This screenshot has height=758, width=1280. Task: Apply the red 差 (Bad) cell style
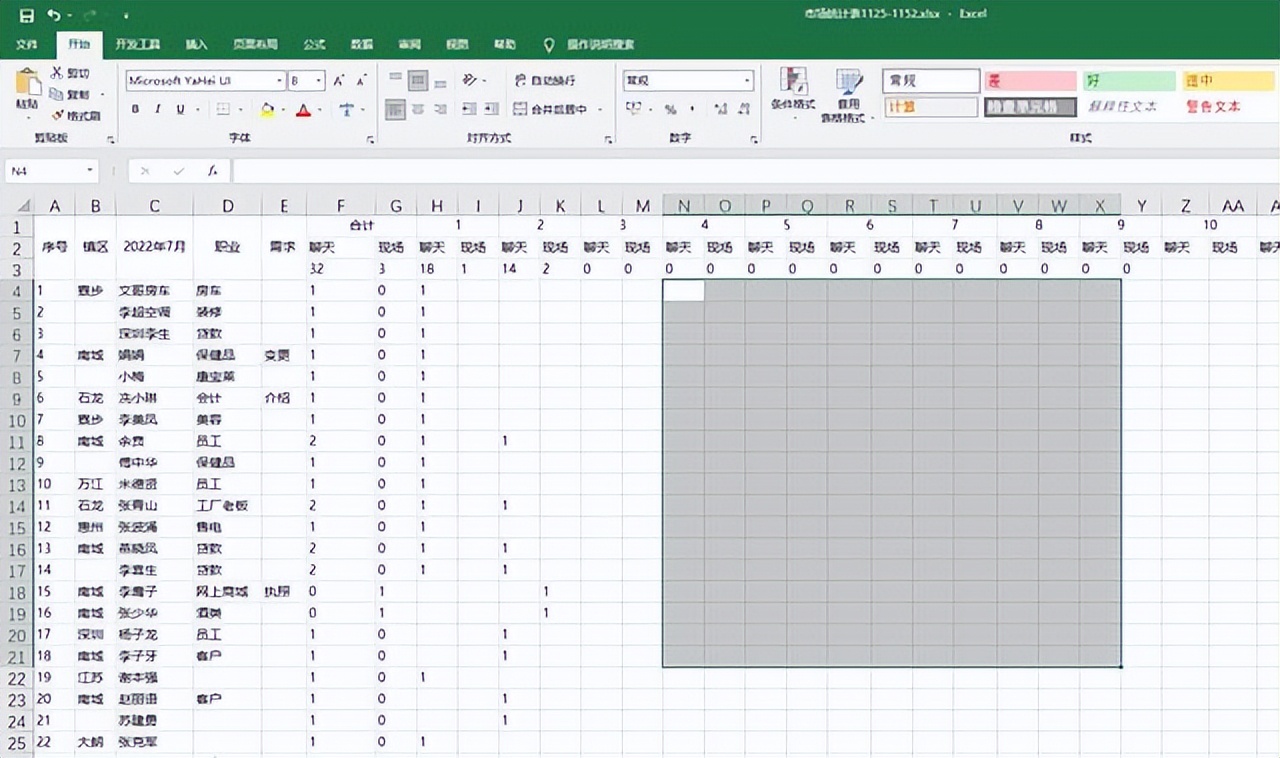[x=1031, y=81]
